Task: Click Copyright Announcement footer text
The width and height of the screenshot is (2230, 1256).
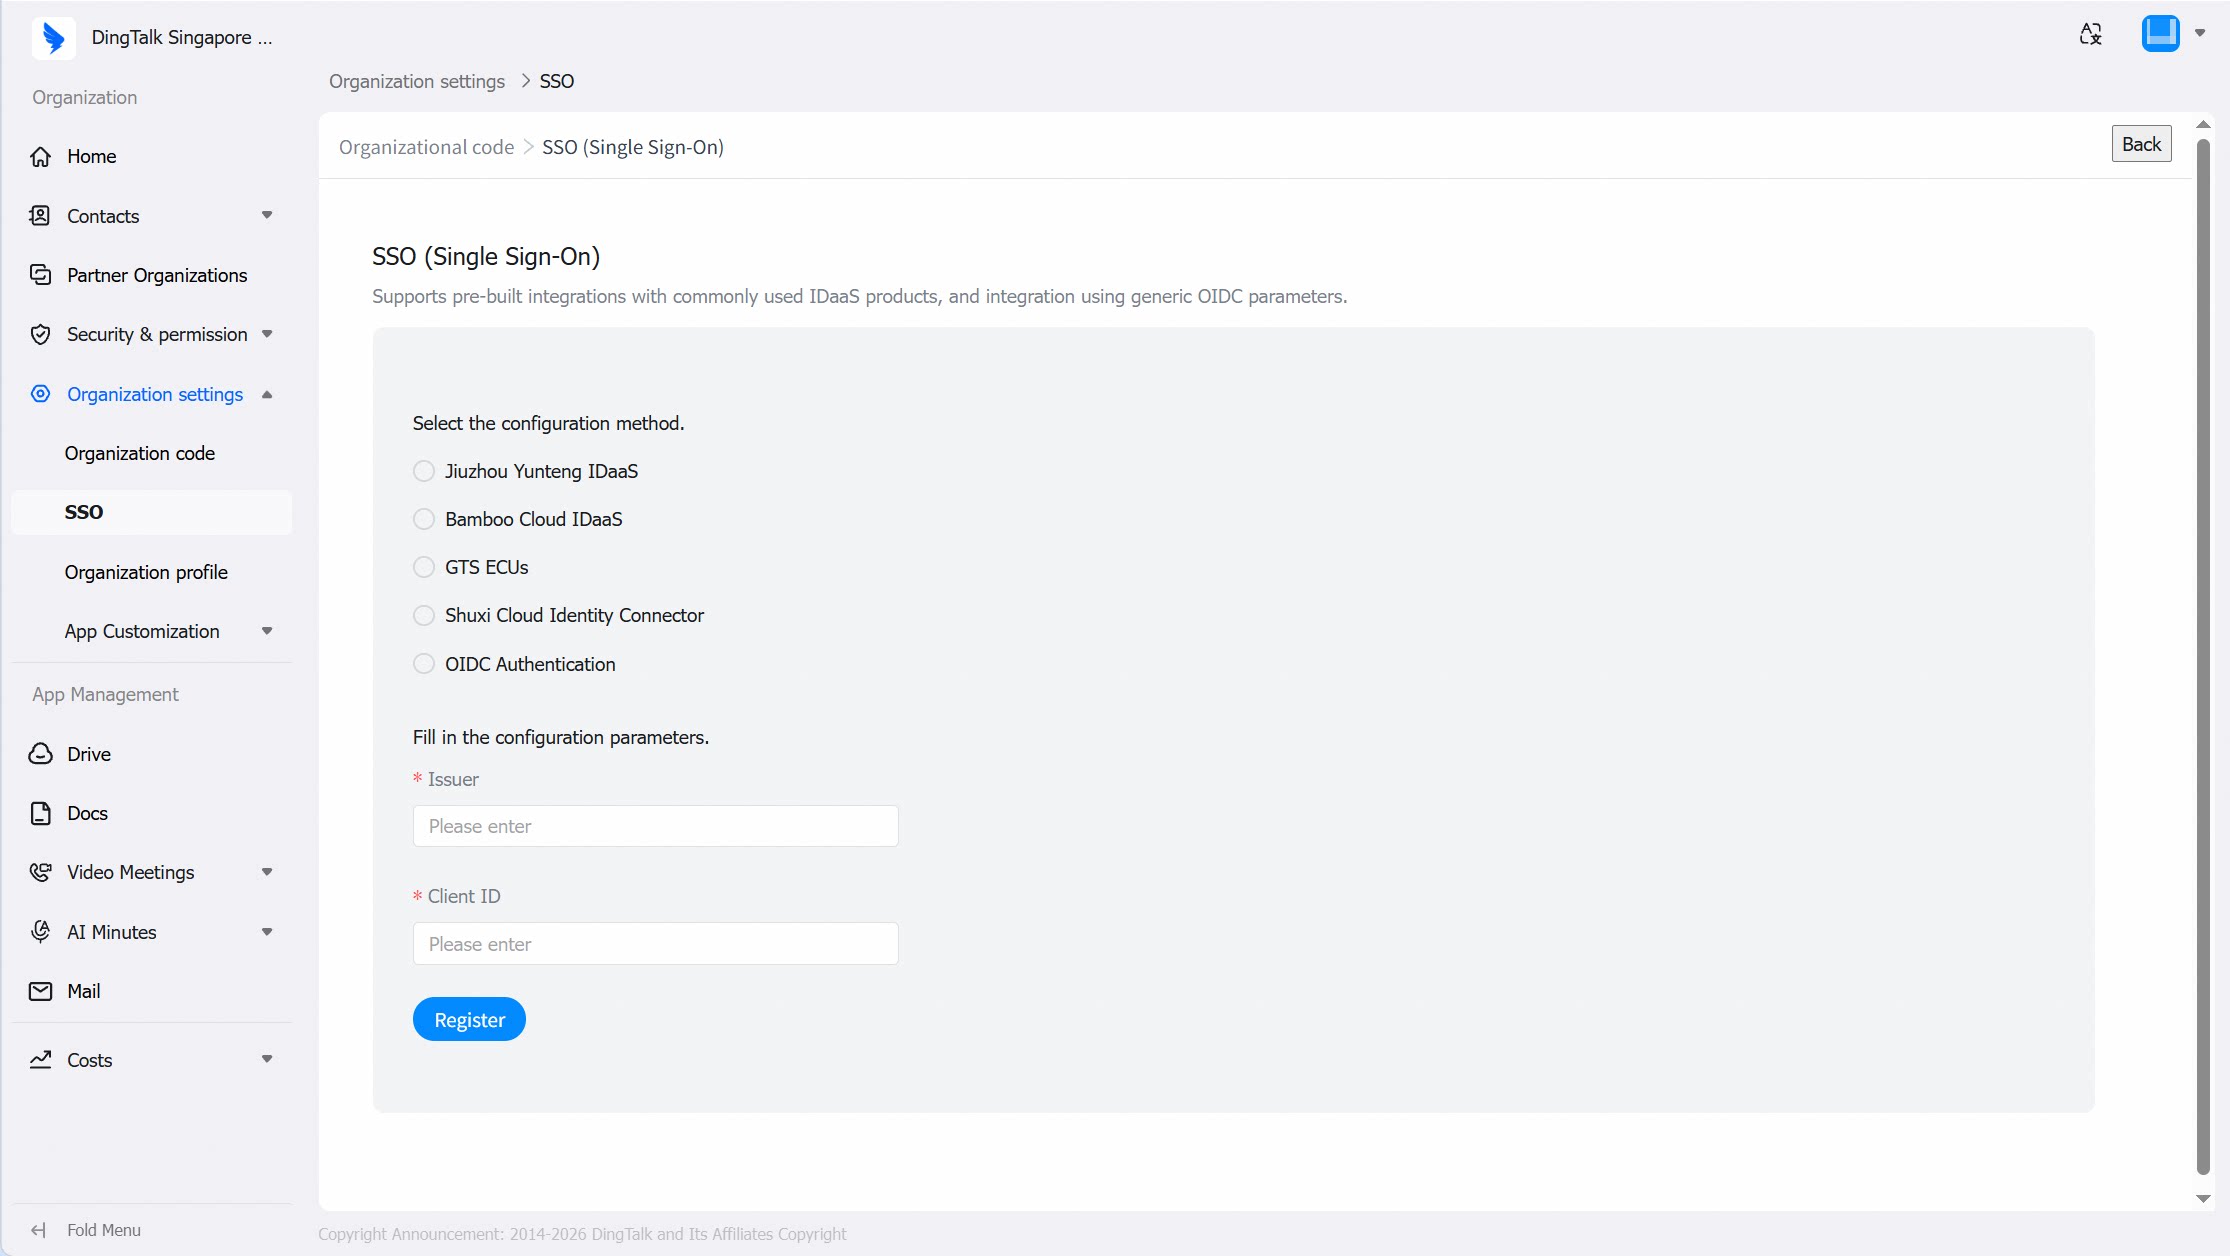Action: [x=582, y=1234]
